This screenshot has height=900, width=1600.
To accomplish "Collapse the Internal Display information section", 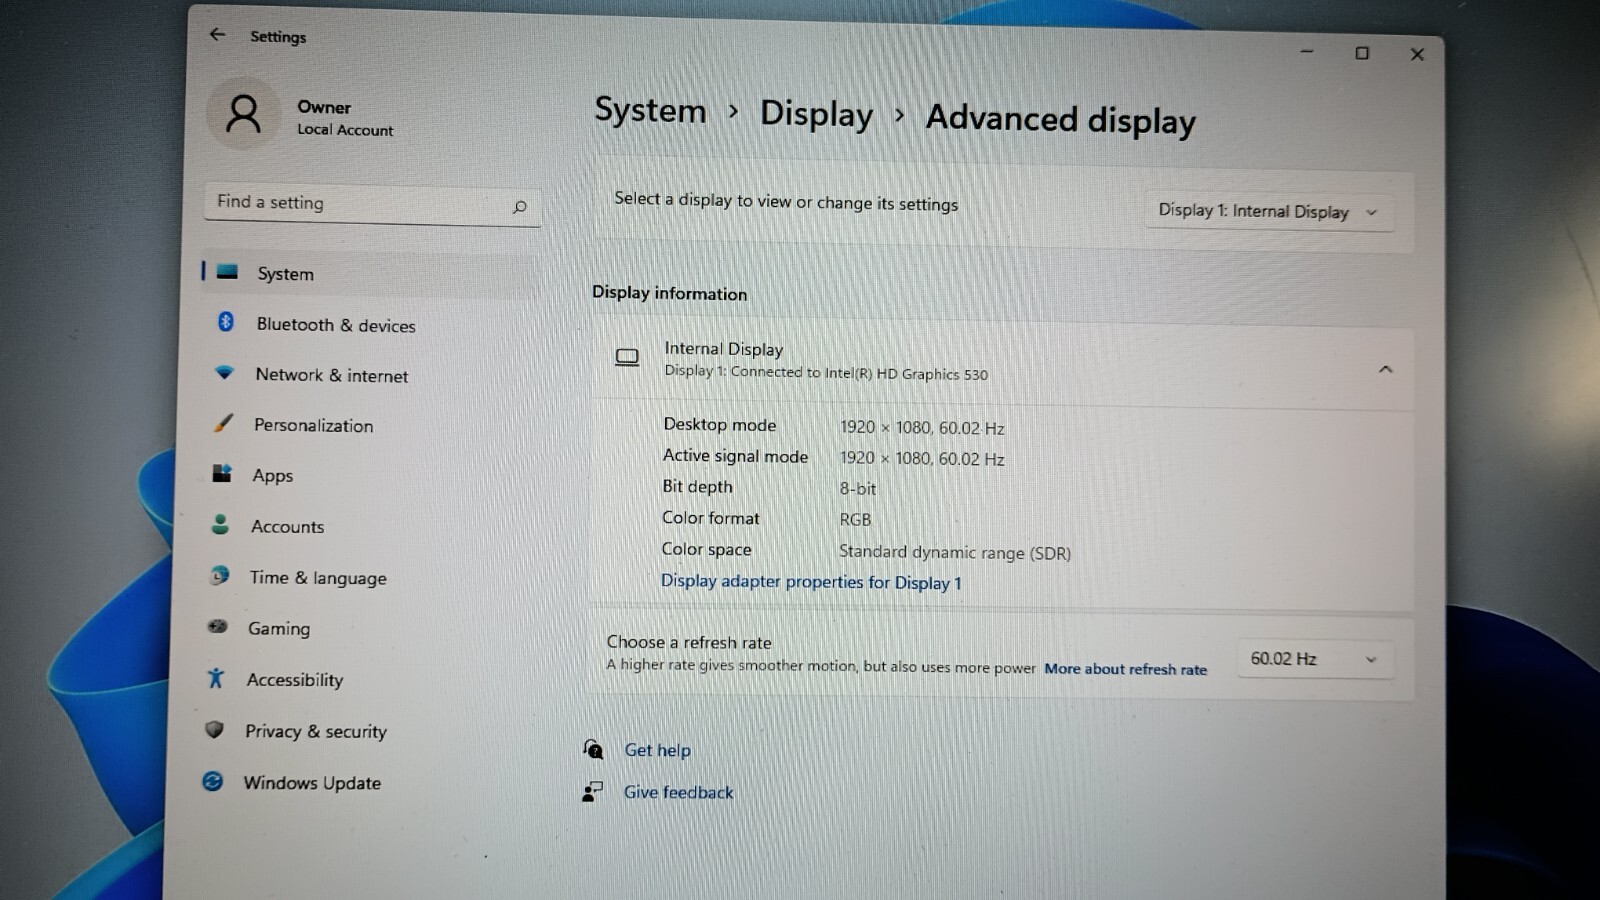I will 1385,369.
